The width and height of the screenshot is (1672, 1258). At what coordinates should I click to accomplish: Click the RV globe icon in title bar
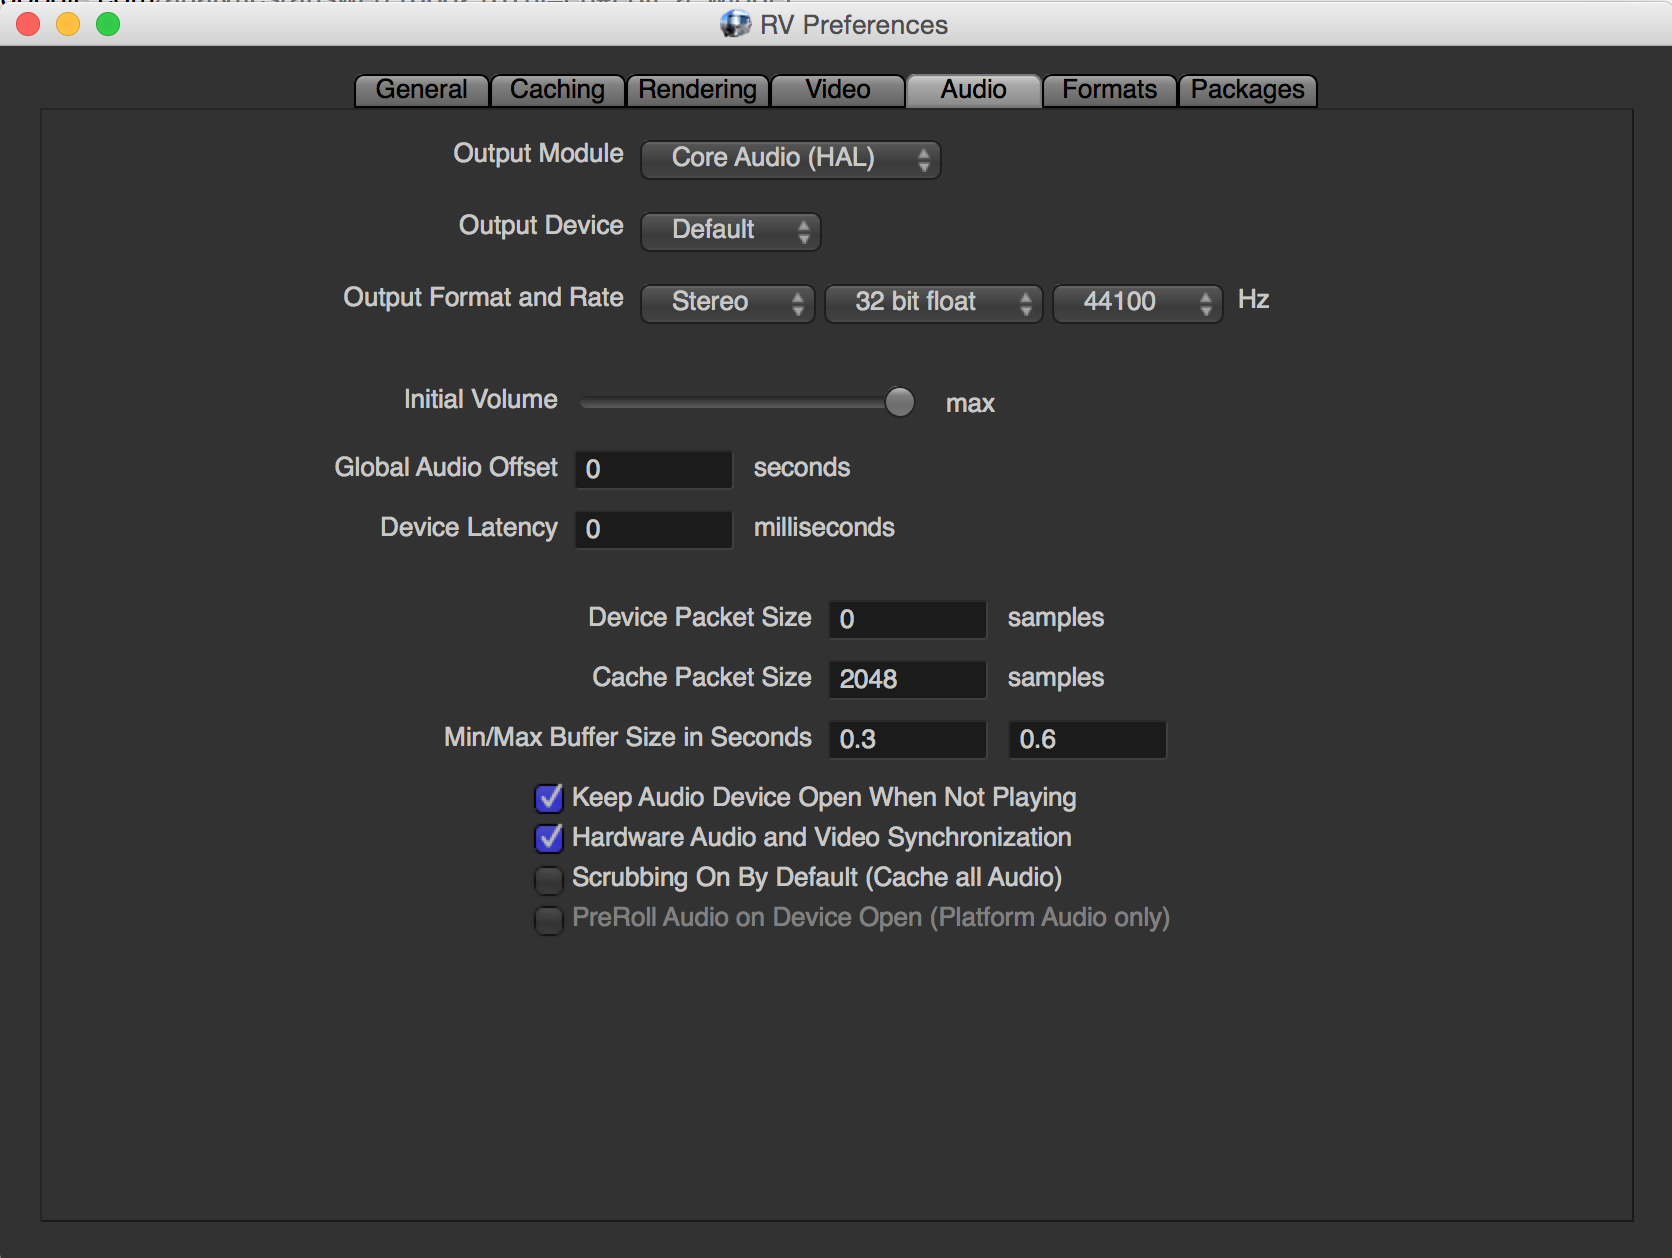[x=736, y=24]
